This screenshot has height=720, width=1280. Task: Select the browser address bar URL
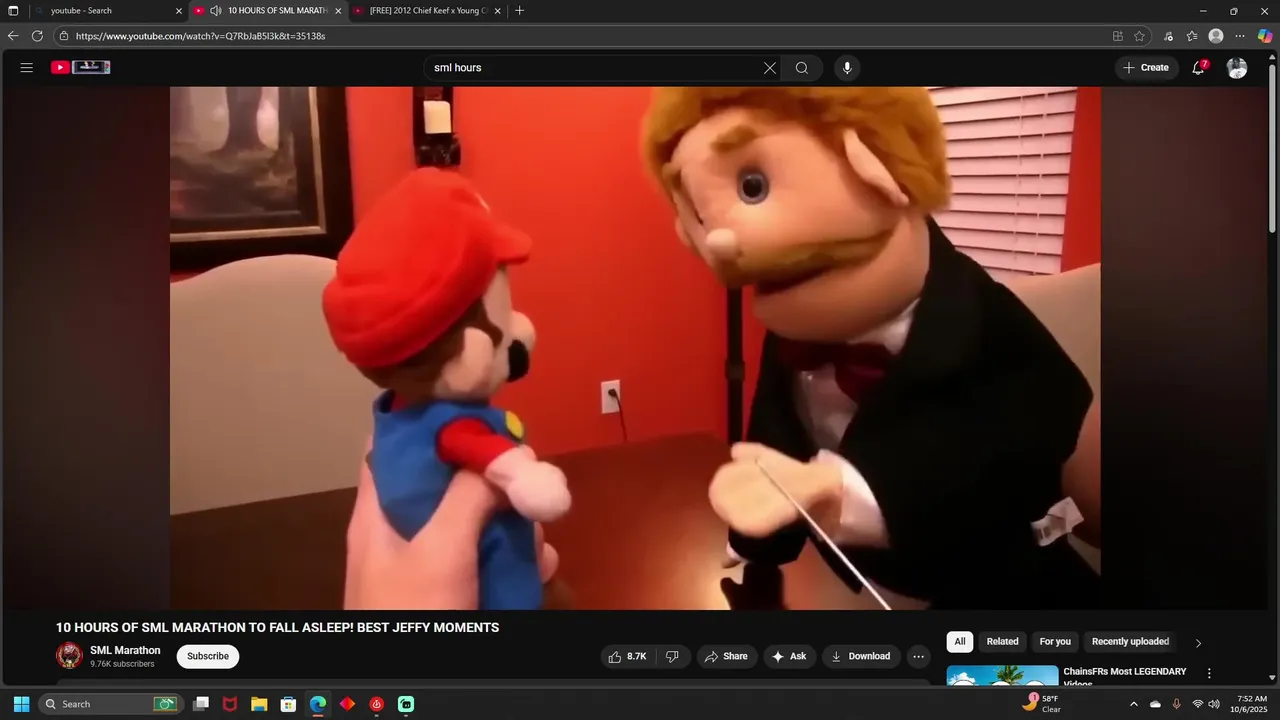click(x=200, y=36)
